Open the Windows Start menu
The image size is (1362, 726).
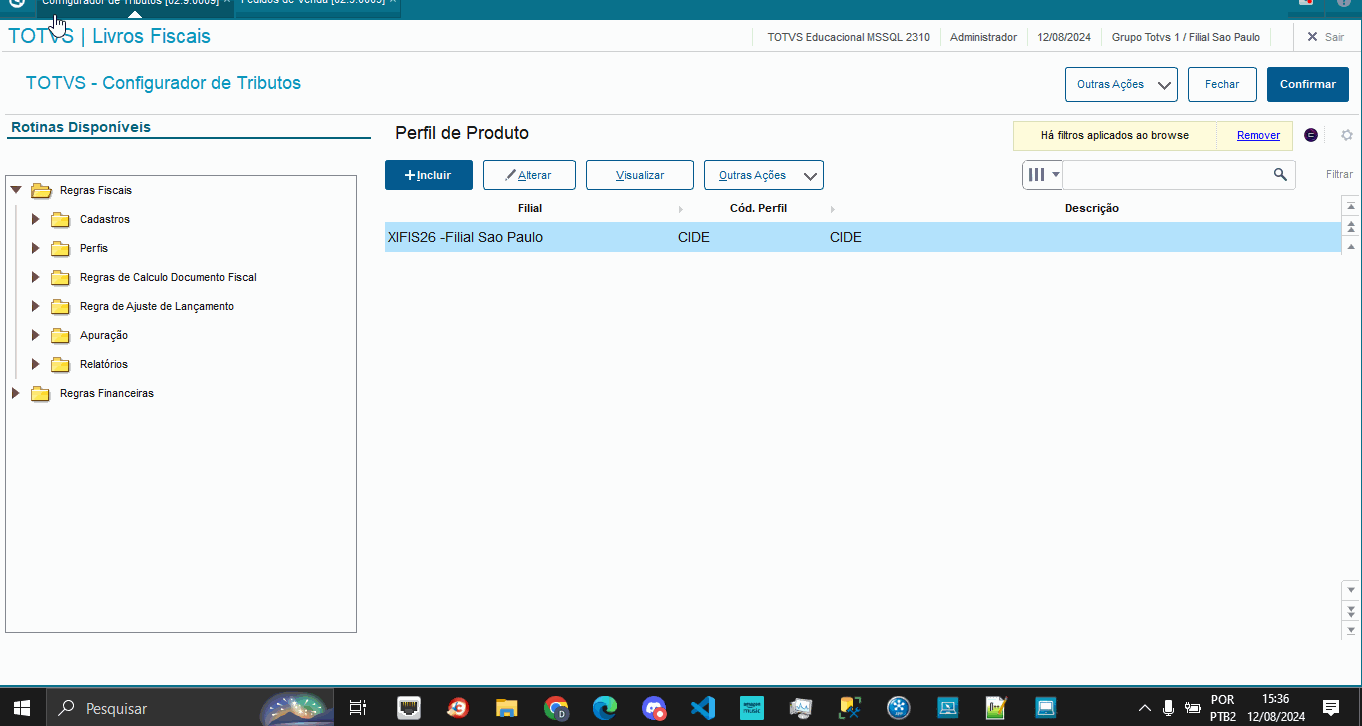coord(22,708)
